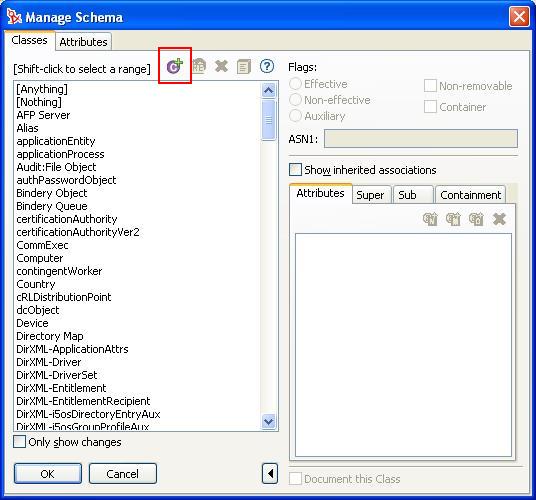
Task: Click the class list scroll up arrow
Action: pos(269,90)
